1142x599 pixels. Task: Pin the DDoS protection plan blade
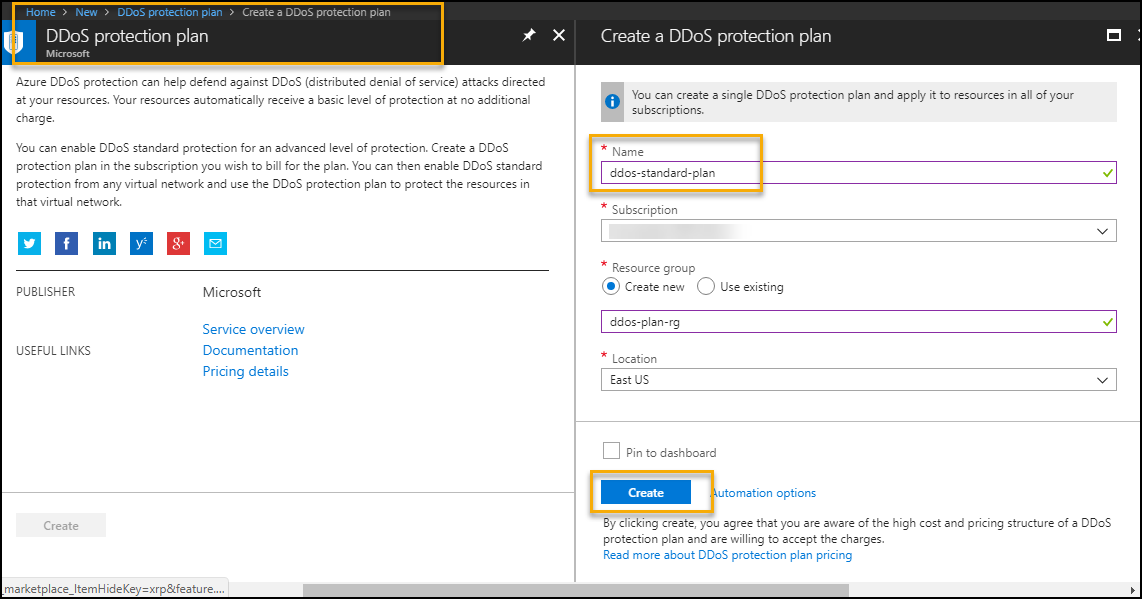coord(529,35)
